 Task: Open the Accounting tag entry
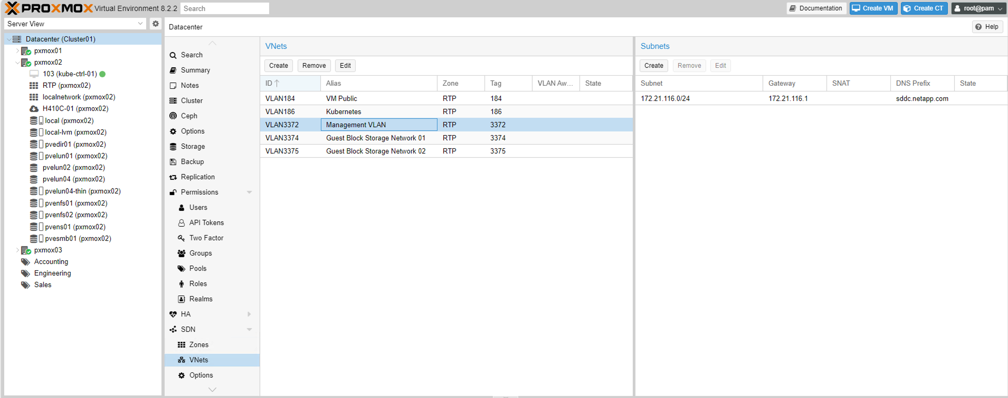(x=51, y=262)
